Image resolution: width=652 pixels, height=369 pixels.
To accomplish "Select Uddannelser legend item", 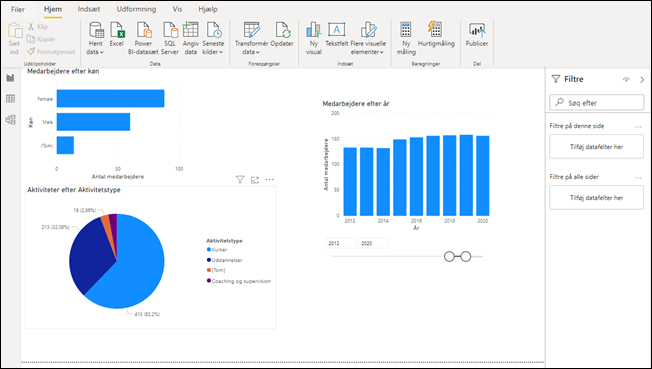I will coord(224,260).
